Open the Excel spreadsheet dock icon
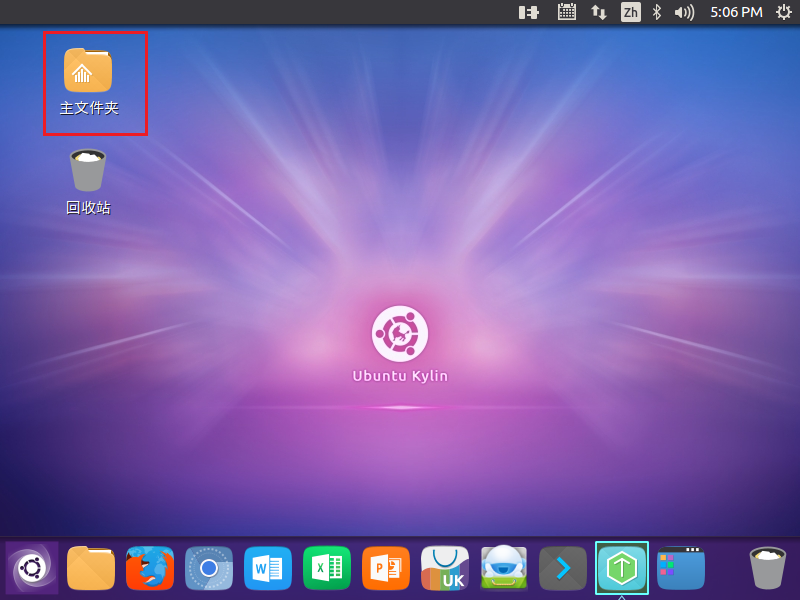 [x=327, y=568]
